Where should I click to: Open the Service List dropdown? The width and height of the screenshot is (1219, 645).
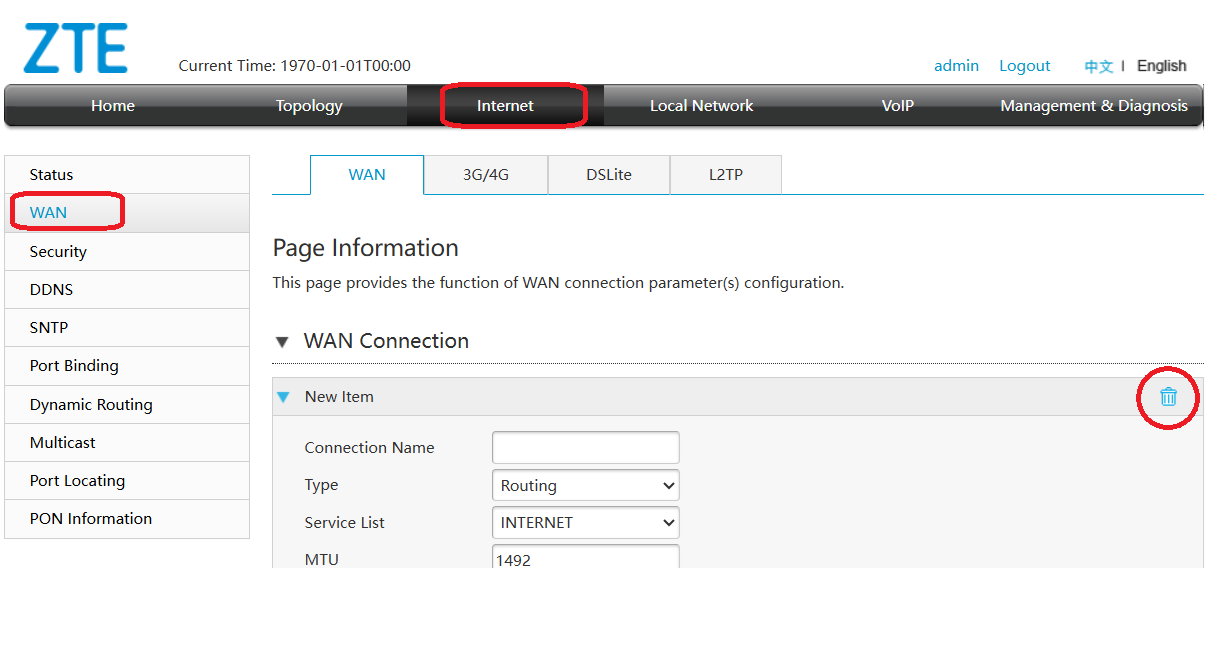click(585, 522)
